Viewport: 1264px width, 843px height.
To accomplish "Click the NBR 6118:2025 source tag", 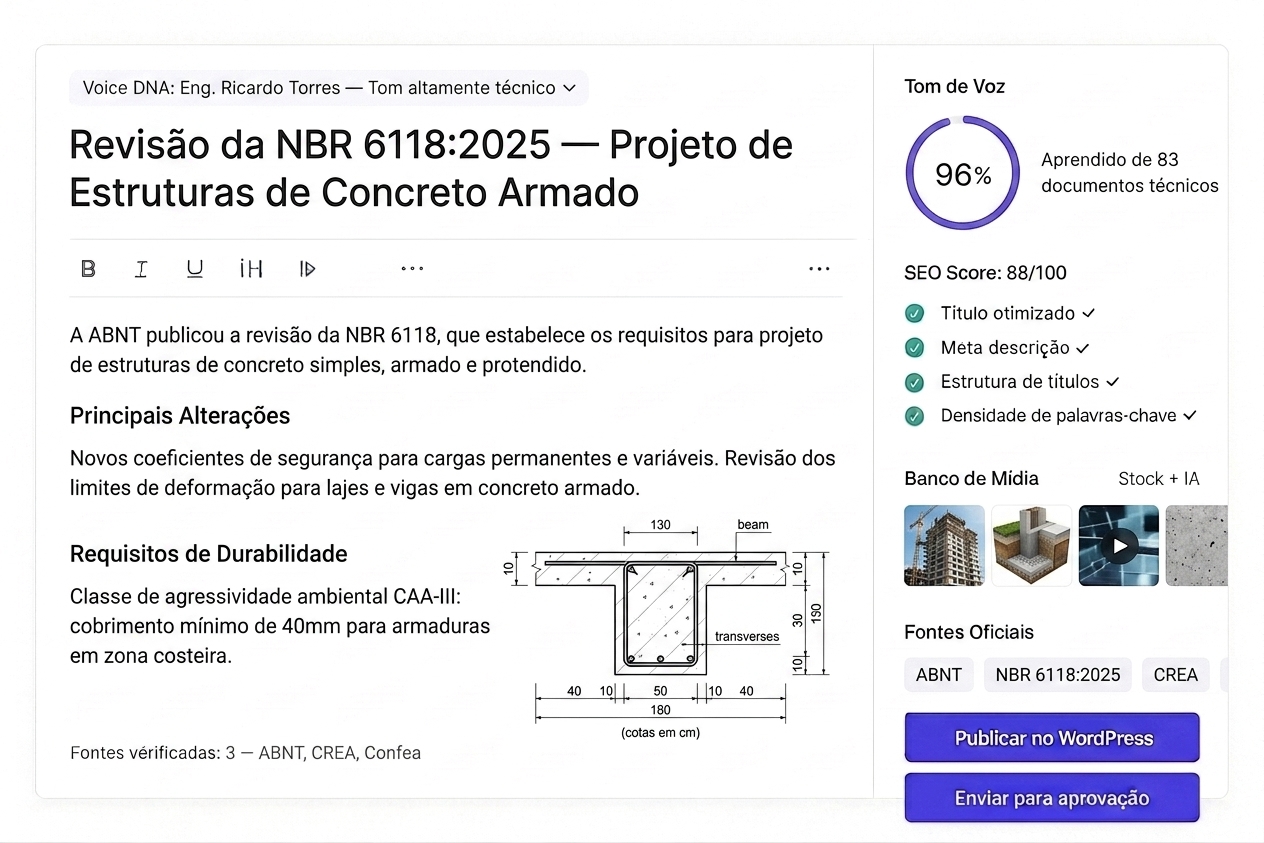I will [1058, 675].
